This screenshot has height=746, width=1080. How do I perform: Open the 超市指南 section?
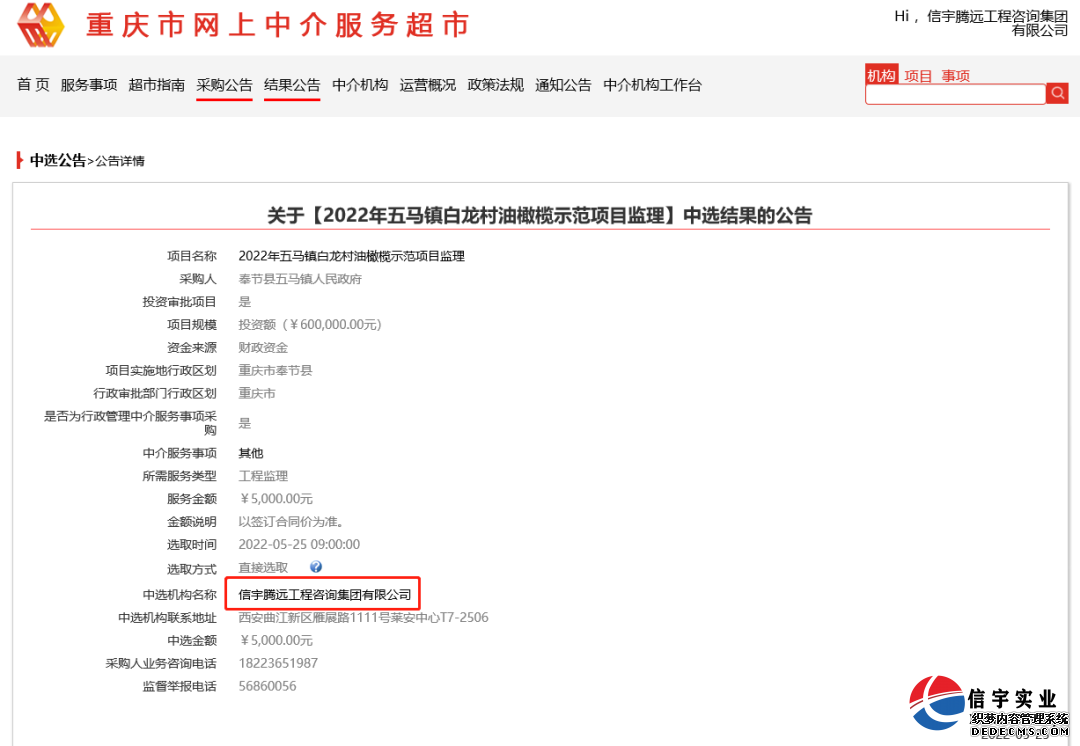point(157,85)
